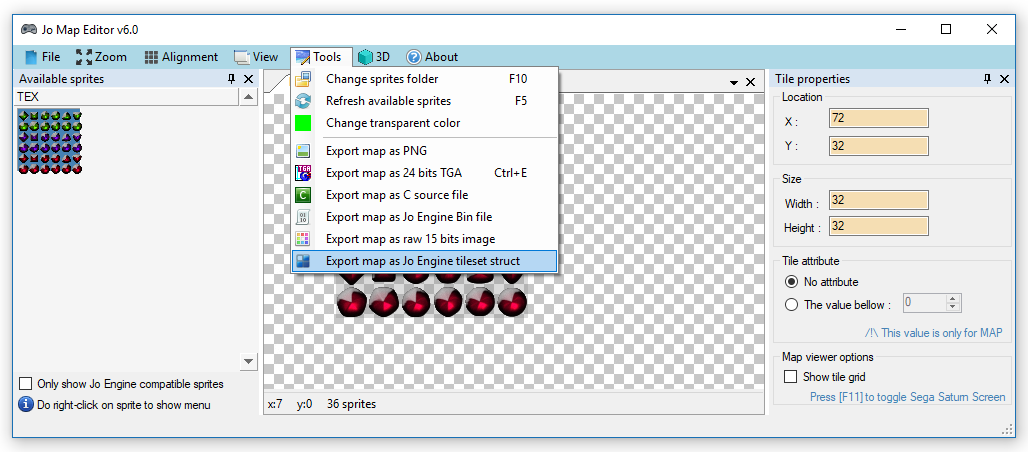The width and height of the screenshot is (1028, 452).
Task: Click the red sprite map in canvas
Action: tap(431, 297)
